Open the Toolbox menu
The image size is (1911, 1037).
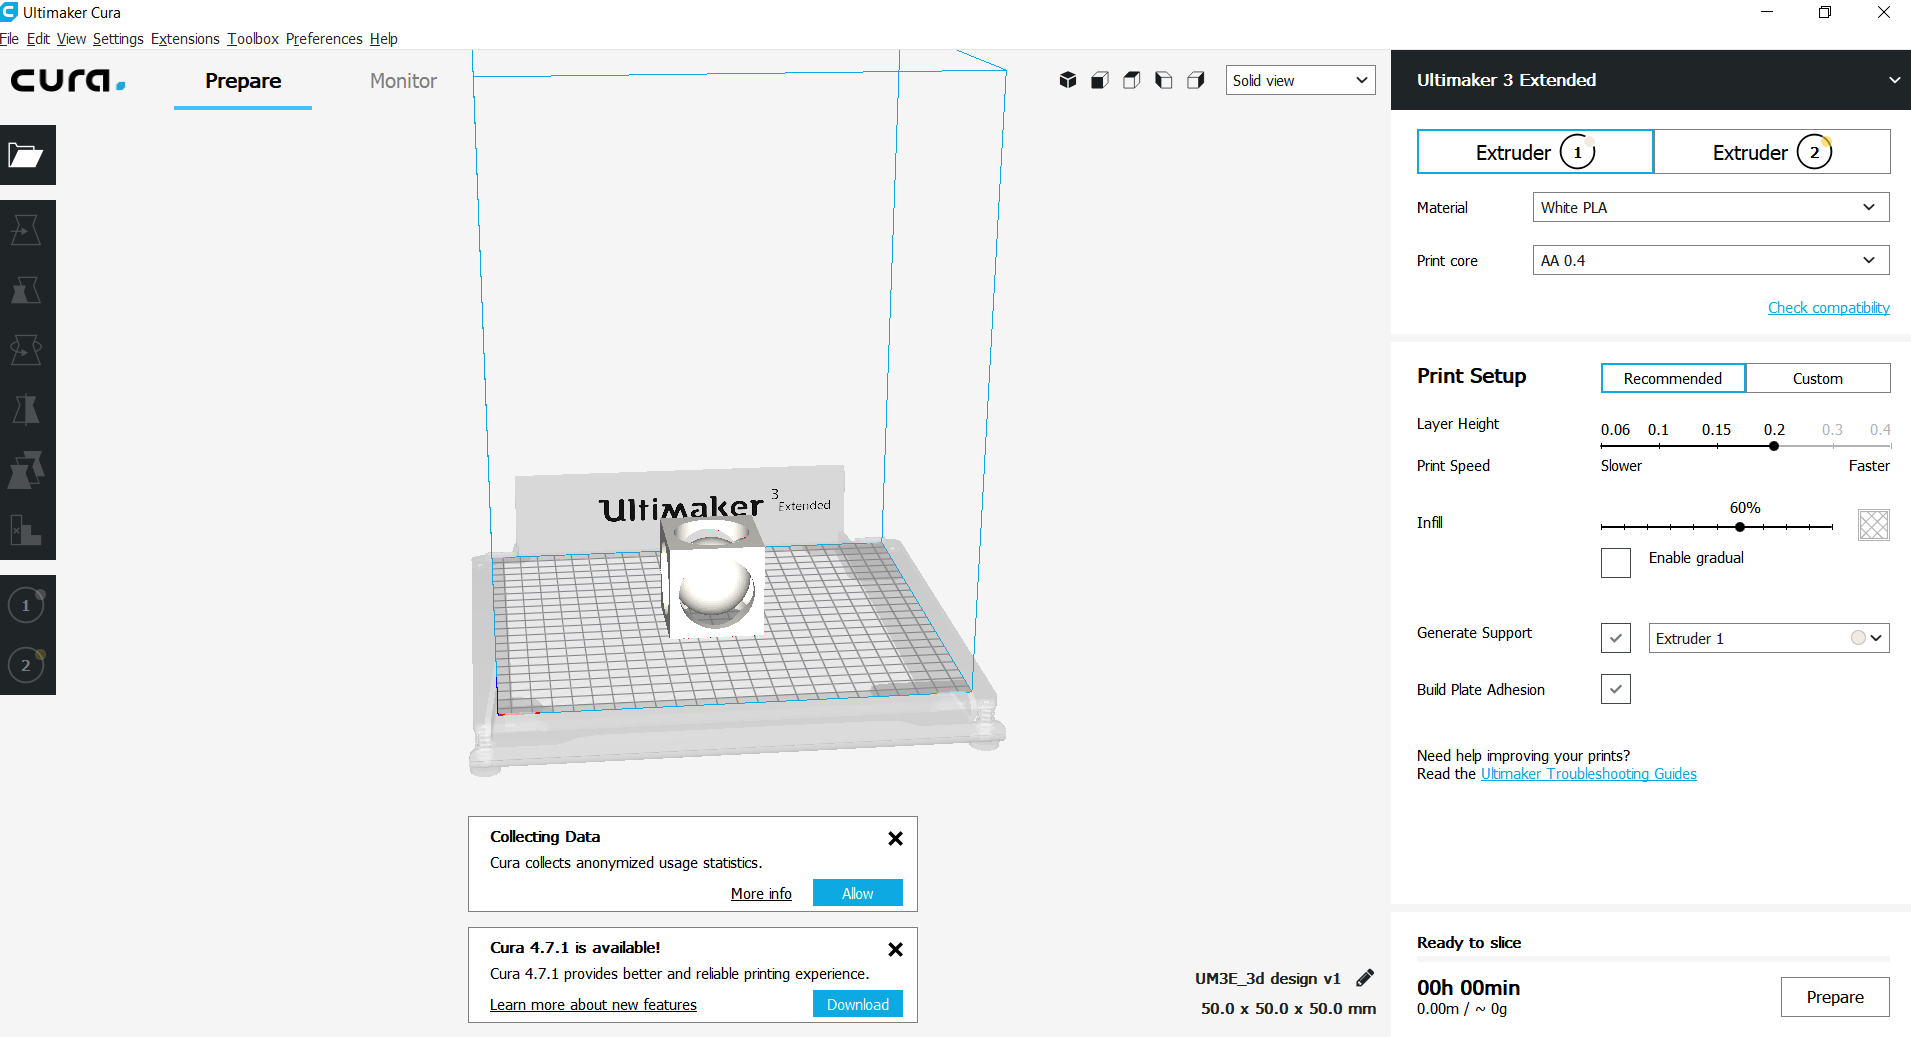tap(253, 39)
